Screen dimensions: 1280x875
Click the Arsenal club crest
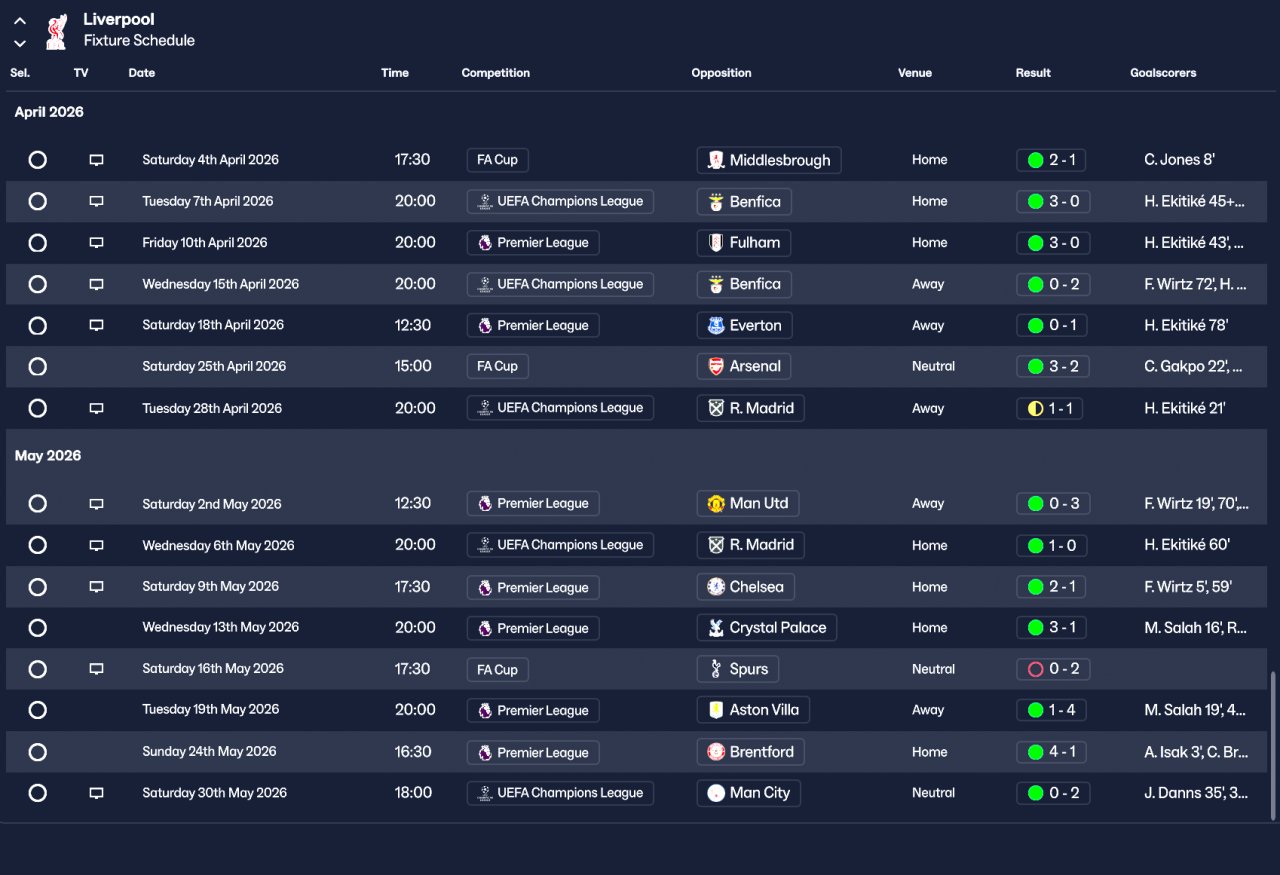coord(716,366)
